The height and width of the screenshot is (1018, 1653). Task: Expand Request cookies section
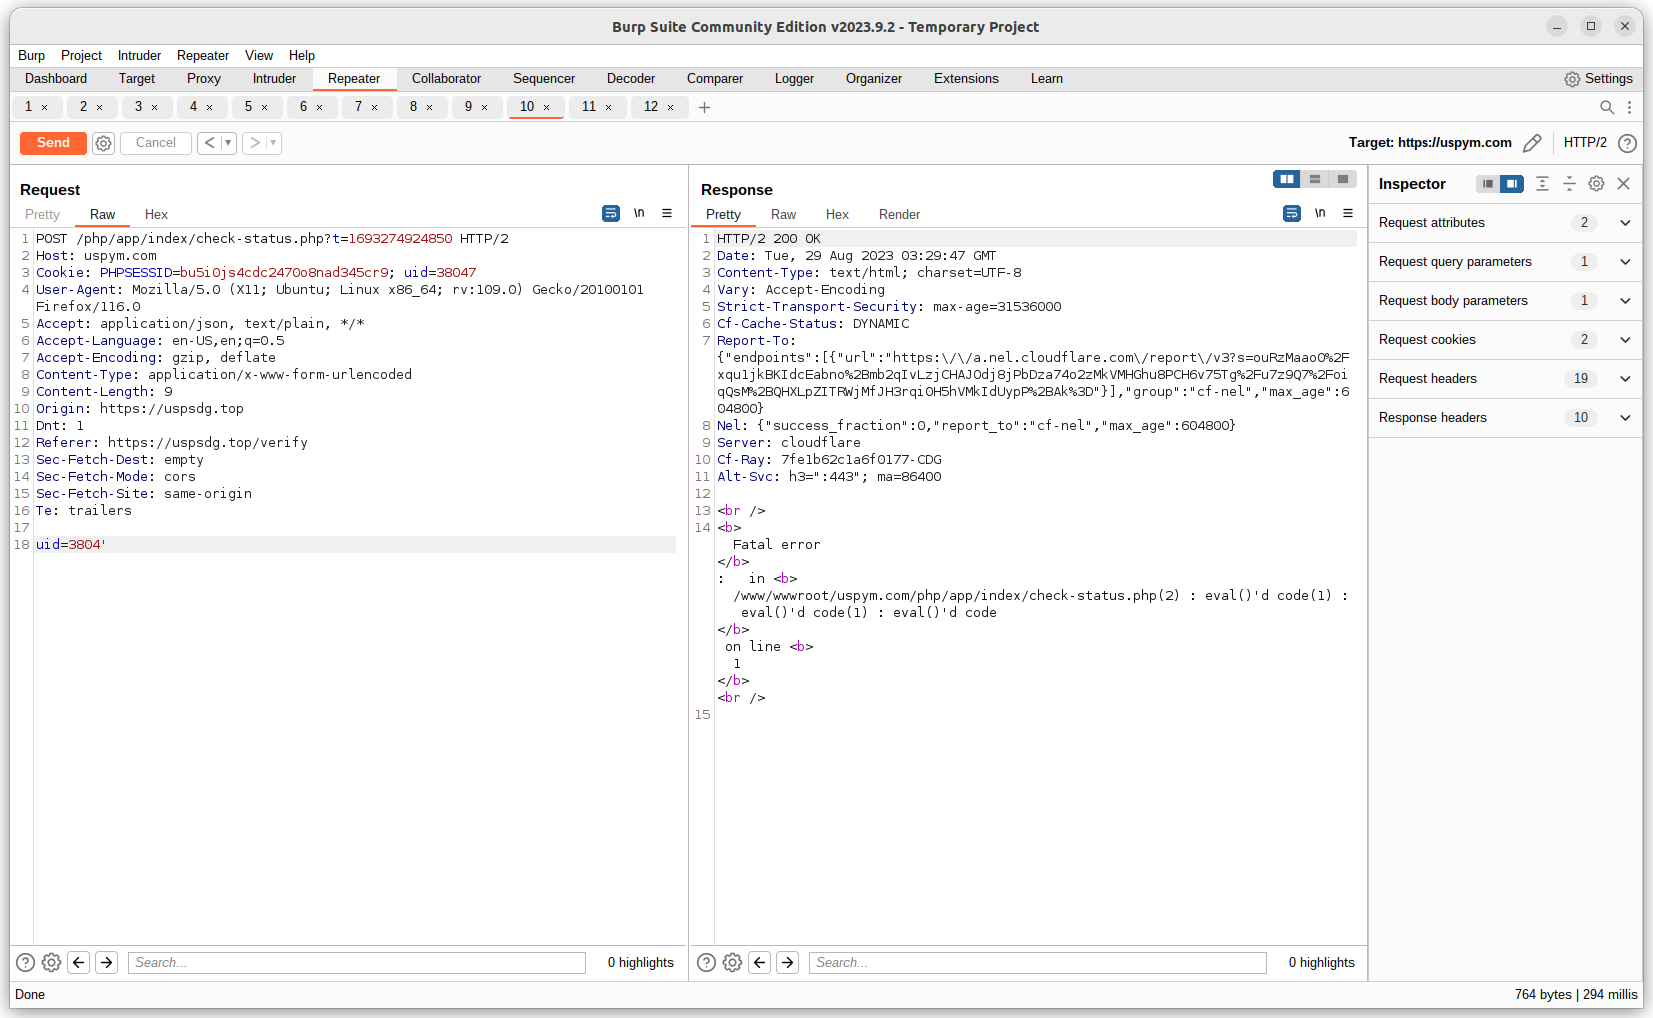pyautogui.click(x=1505, y=340)
